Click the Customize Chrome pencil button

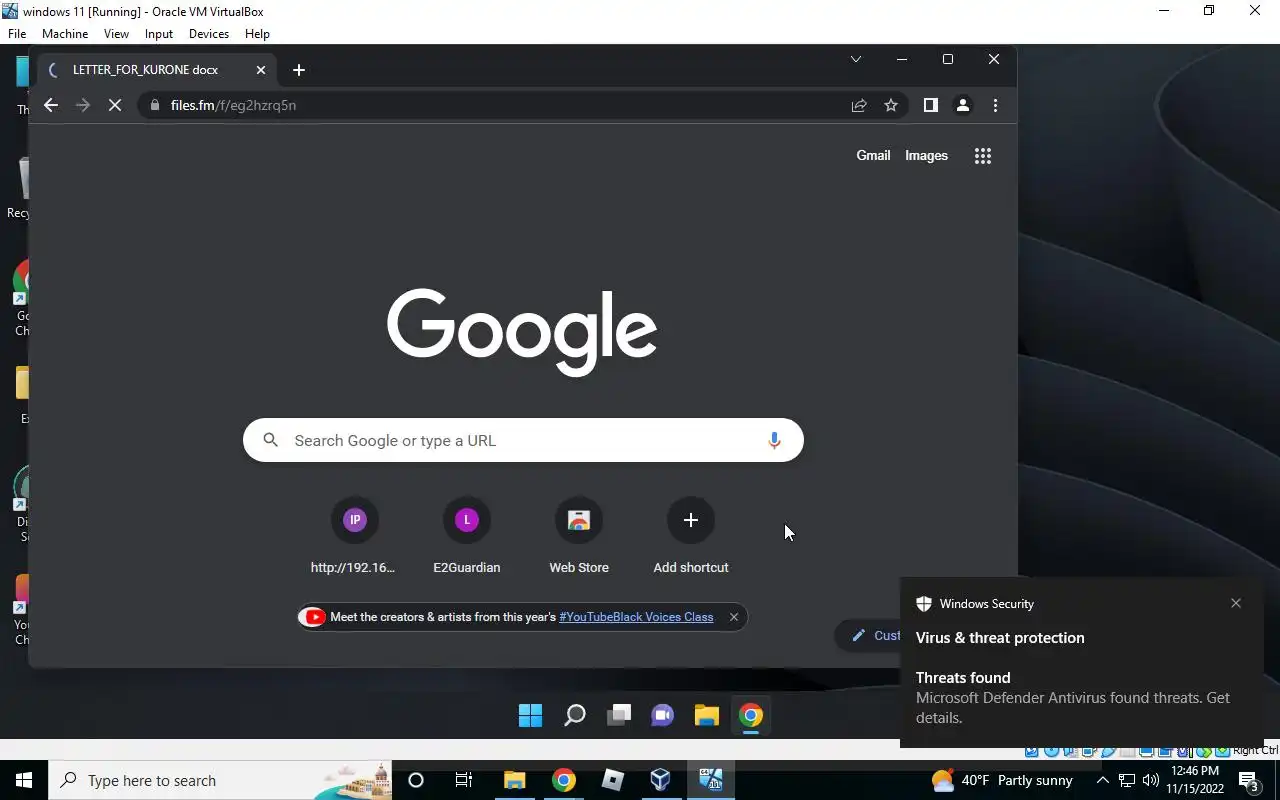pyautogui.click(x=868, y=635)
